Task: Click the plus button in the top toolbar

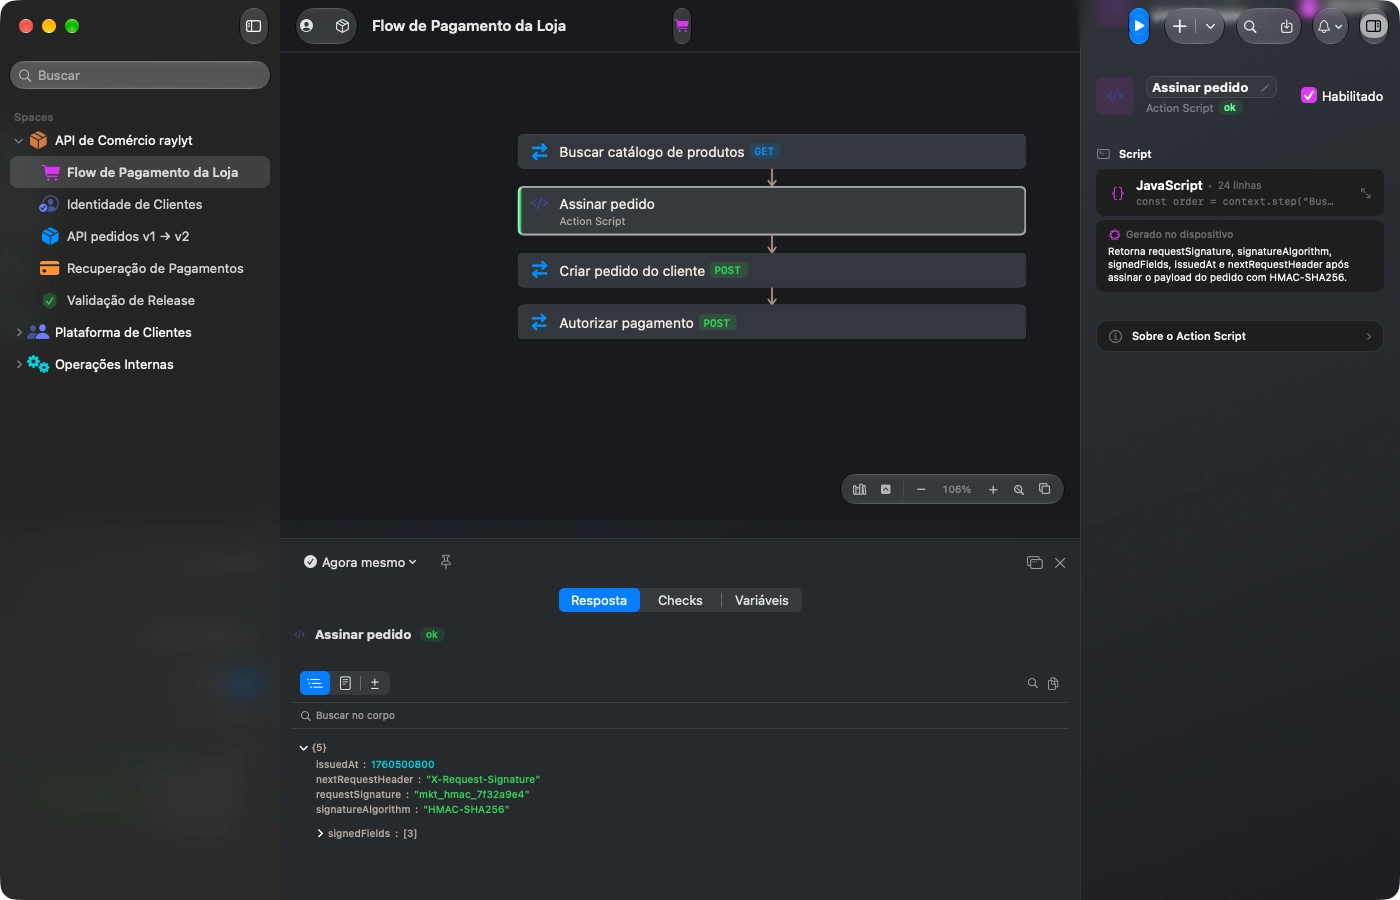Action: pyautogui.click(x=1180, y=27)
